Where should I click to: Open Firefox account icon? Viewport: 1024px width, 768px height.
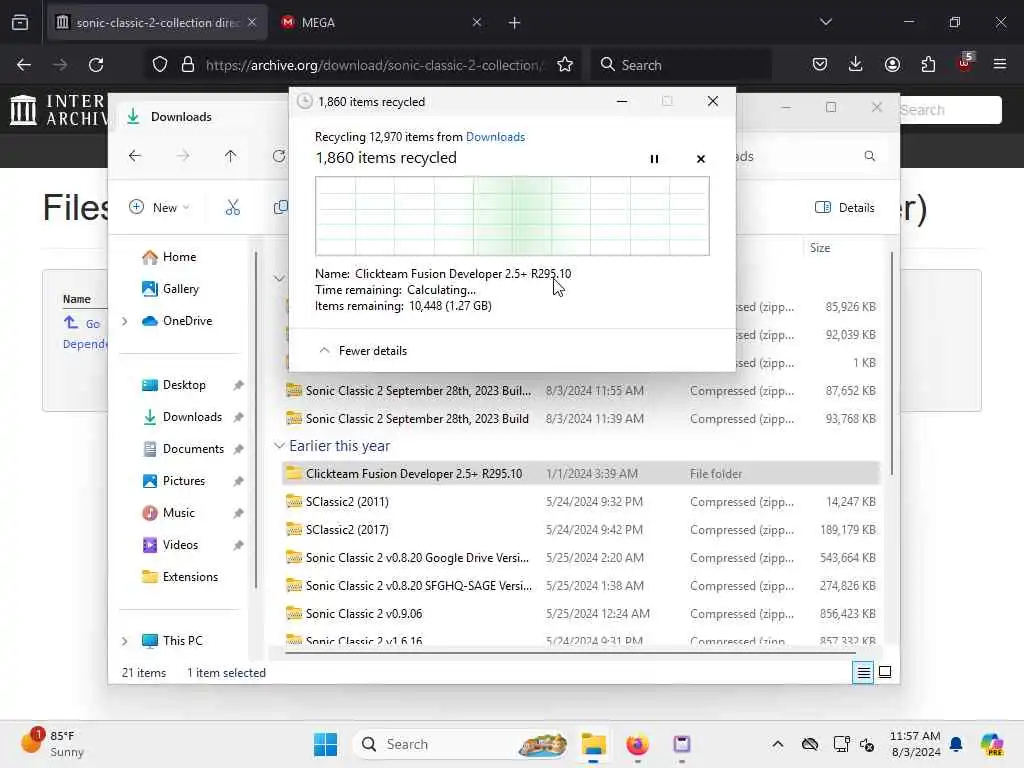[x=892, y=64]
